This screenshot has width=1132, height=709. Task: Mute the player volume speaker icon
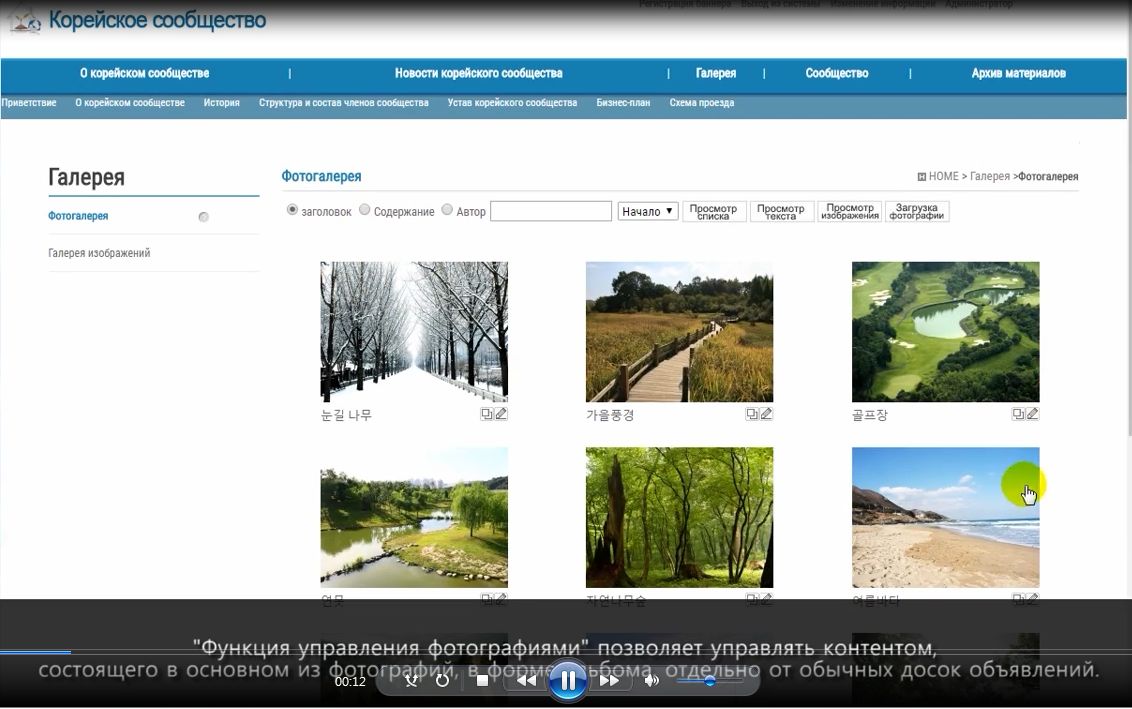click(x=651, y=681)
